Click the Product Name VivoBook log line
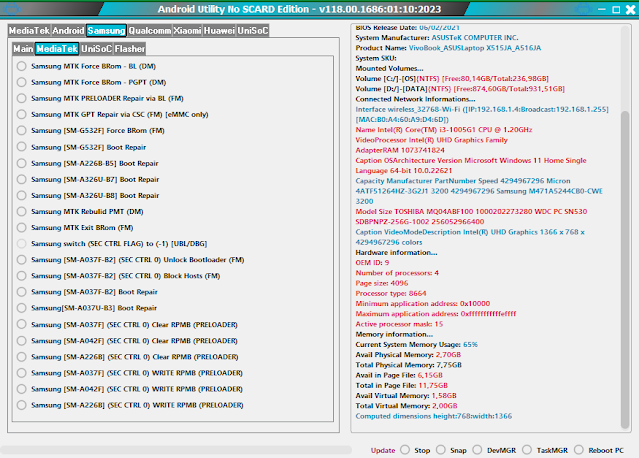The width and height of the screenshot is (639, 458). (x=448, y=48)
